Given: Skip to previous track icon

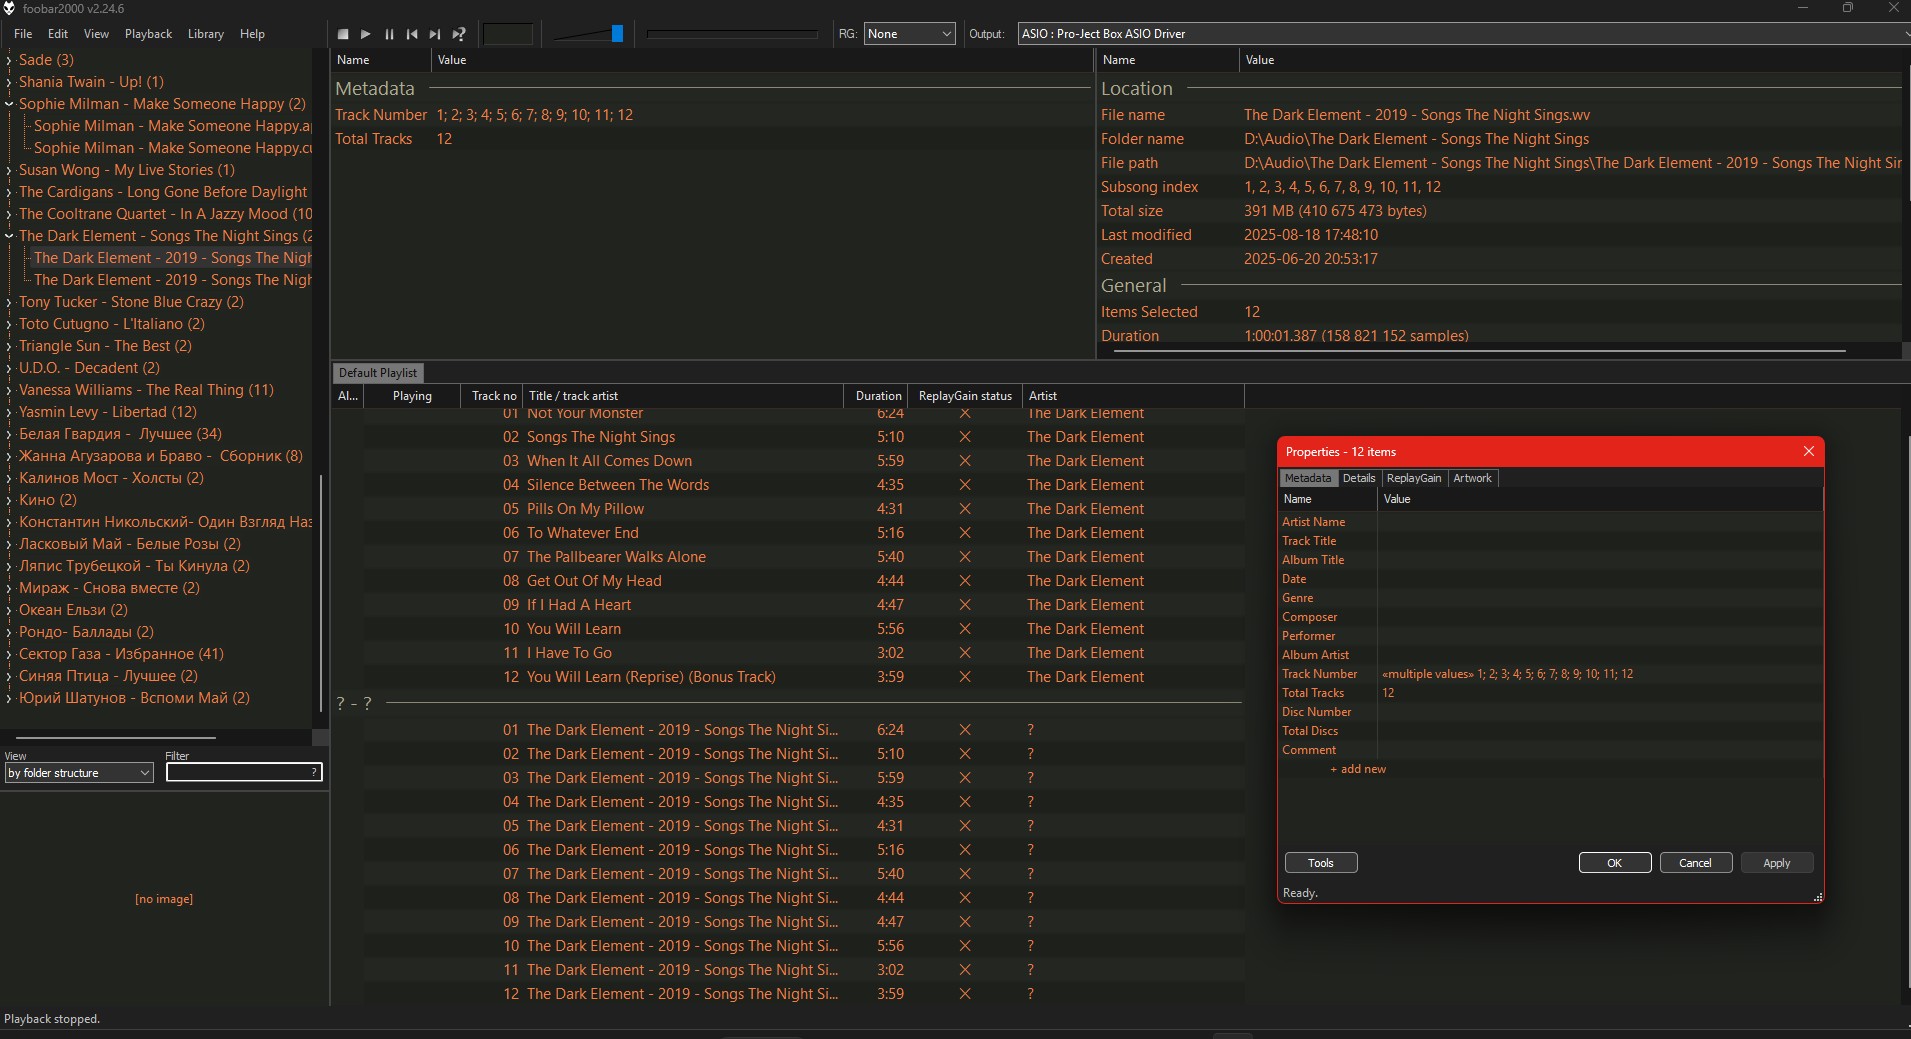Looking at the screenshot, I should pos(412,34).
